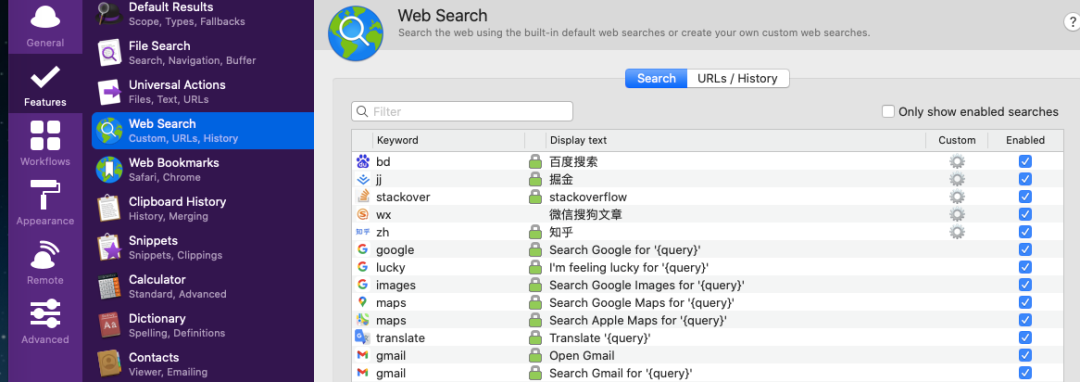
Task: Open Clipboard History feature settings
Action: 202,208
